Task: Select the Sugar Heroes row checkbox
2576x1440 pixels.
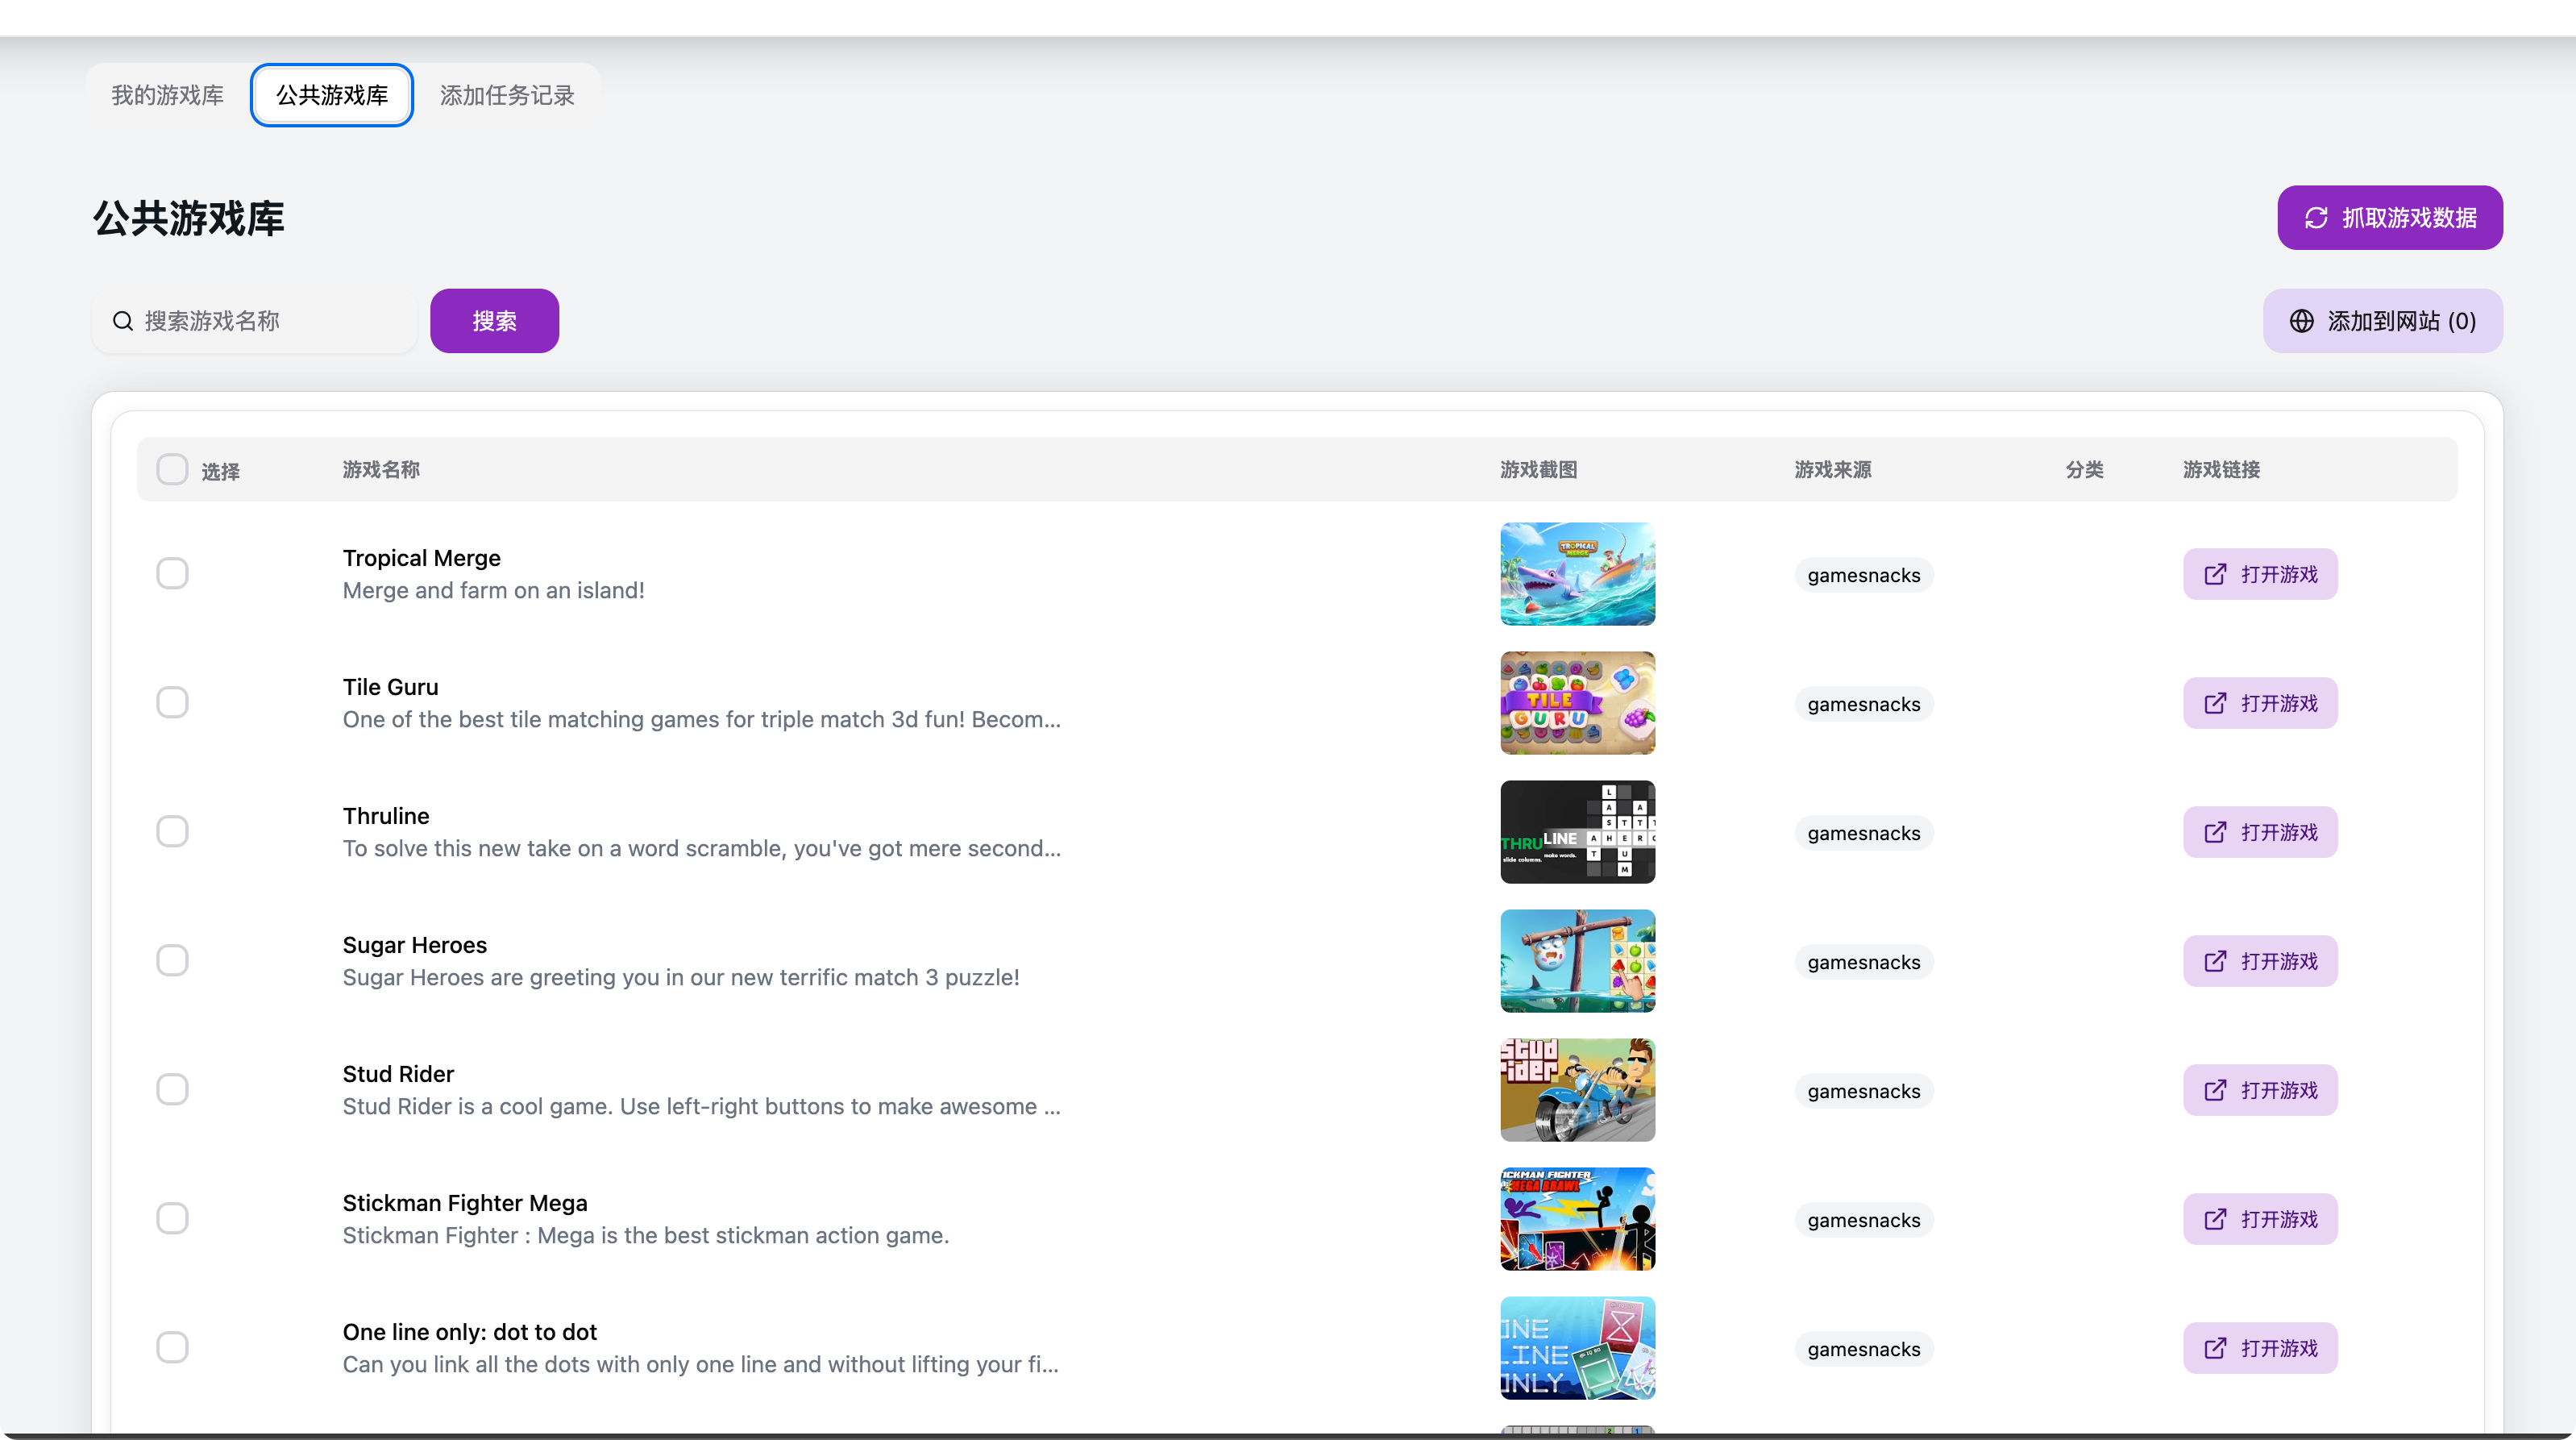Action: (172, 961)
